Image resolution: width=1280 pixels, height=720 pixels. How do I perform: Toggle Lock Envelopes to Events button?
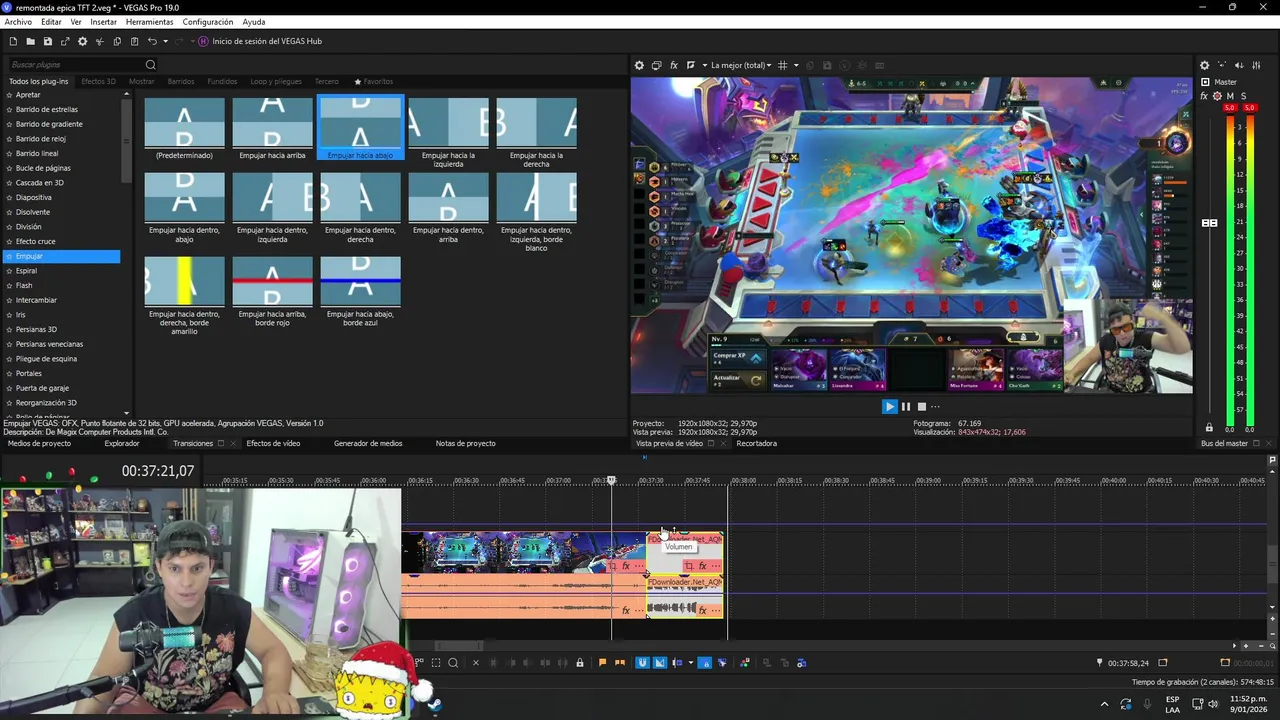[704, 662]
